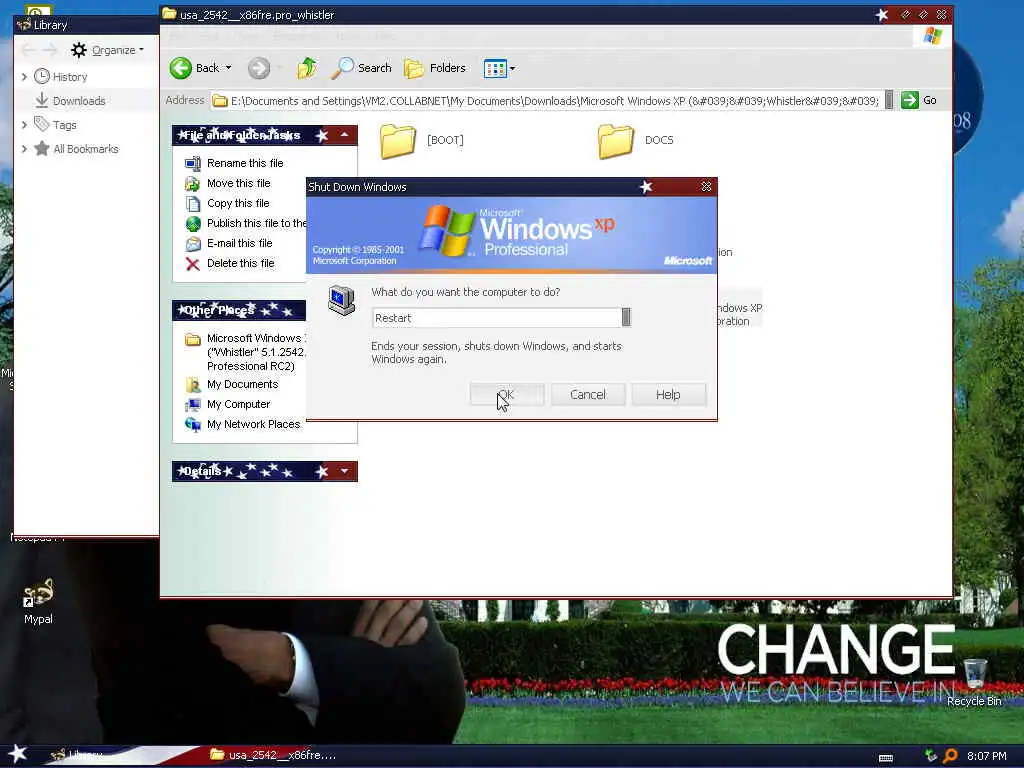This screenshot has width=1024, height=768.
Task: Expand All Bookmarks in Library window
Action: tap(24, 149)
